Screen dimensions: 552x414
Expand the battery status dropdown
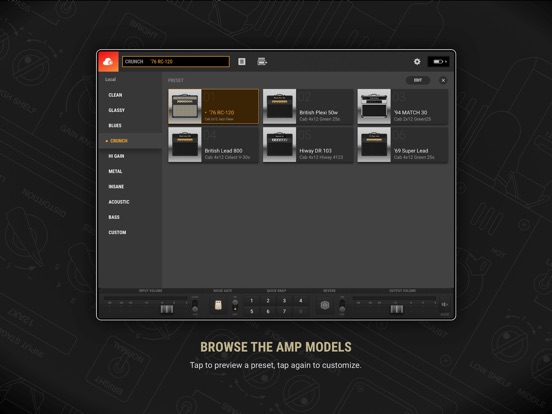pos(439,62)
